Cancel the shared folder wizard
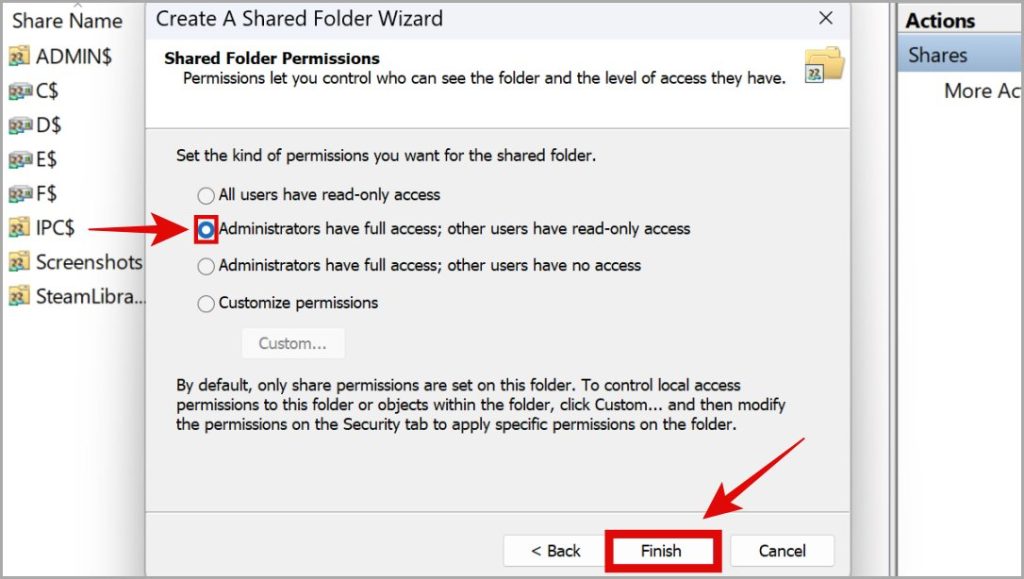The height and width of the screenshot is (579, 1024). click(781, 550)
